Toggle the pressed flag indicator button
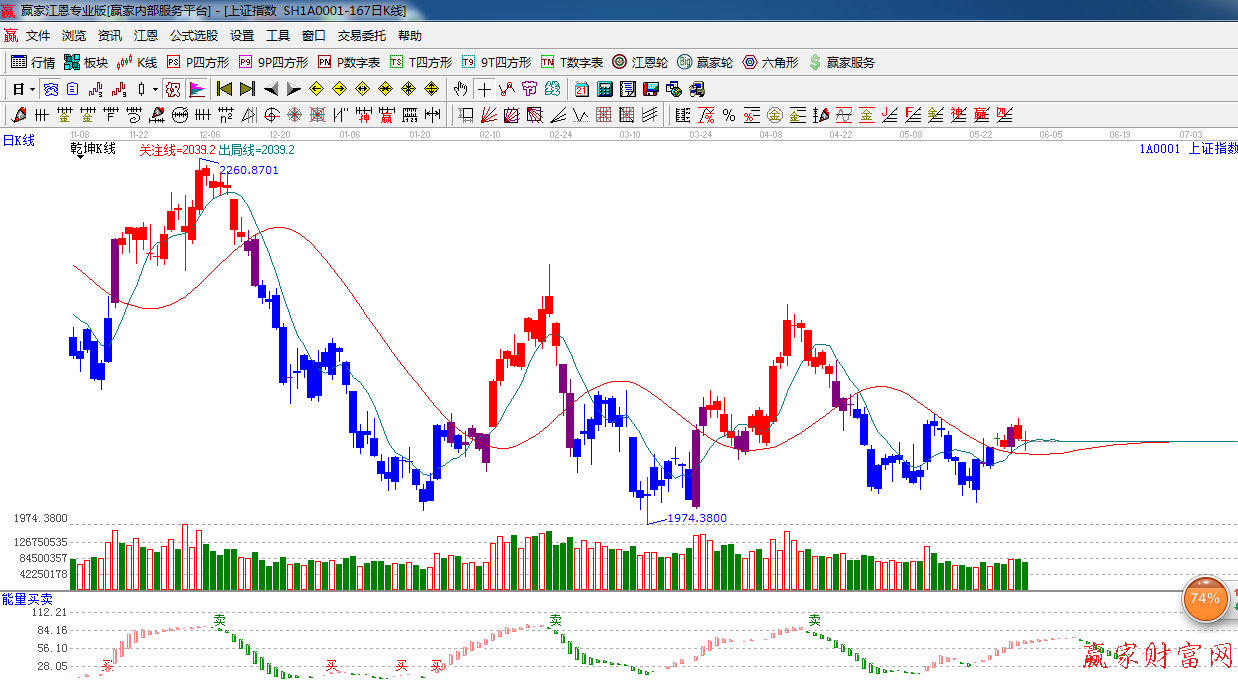Image resolution: width=1238 pixels, height=680 pixels. tap(197, 89)
